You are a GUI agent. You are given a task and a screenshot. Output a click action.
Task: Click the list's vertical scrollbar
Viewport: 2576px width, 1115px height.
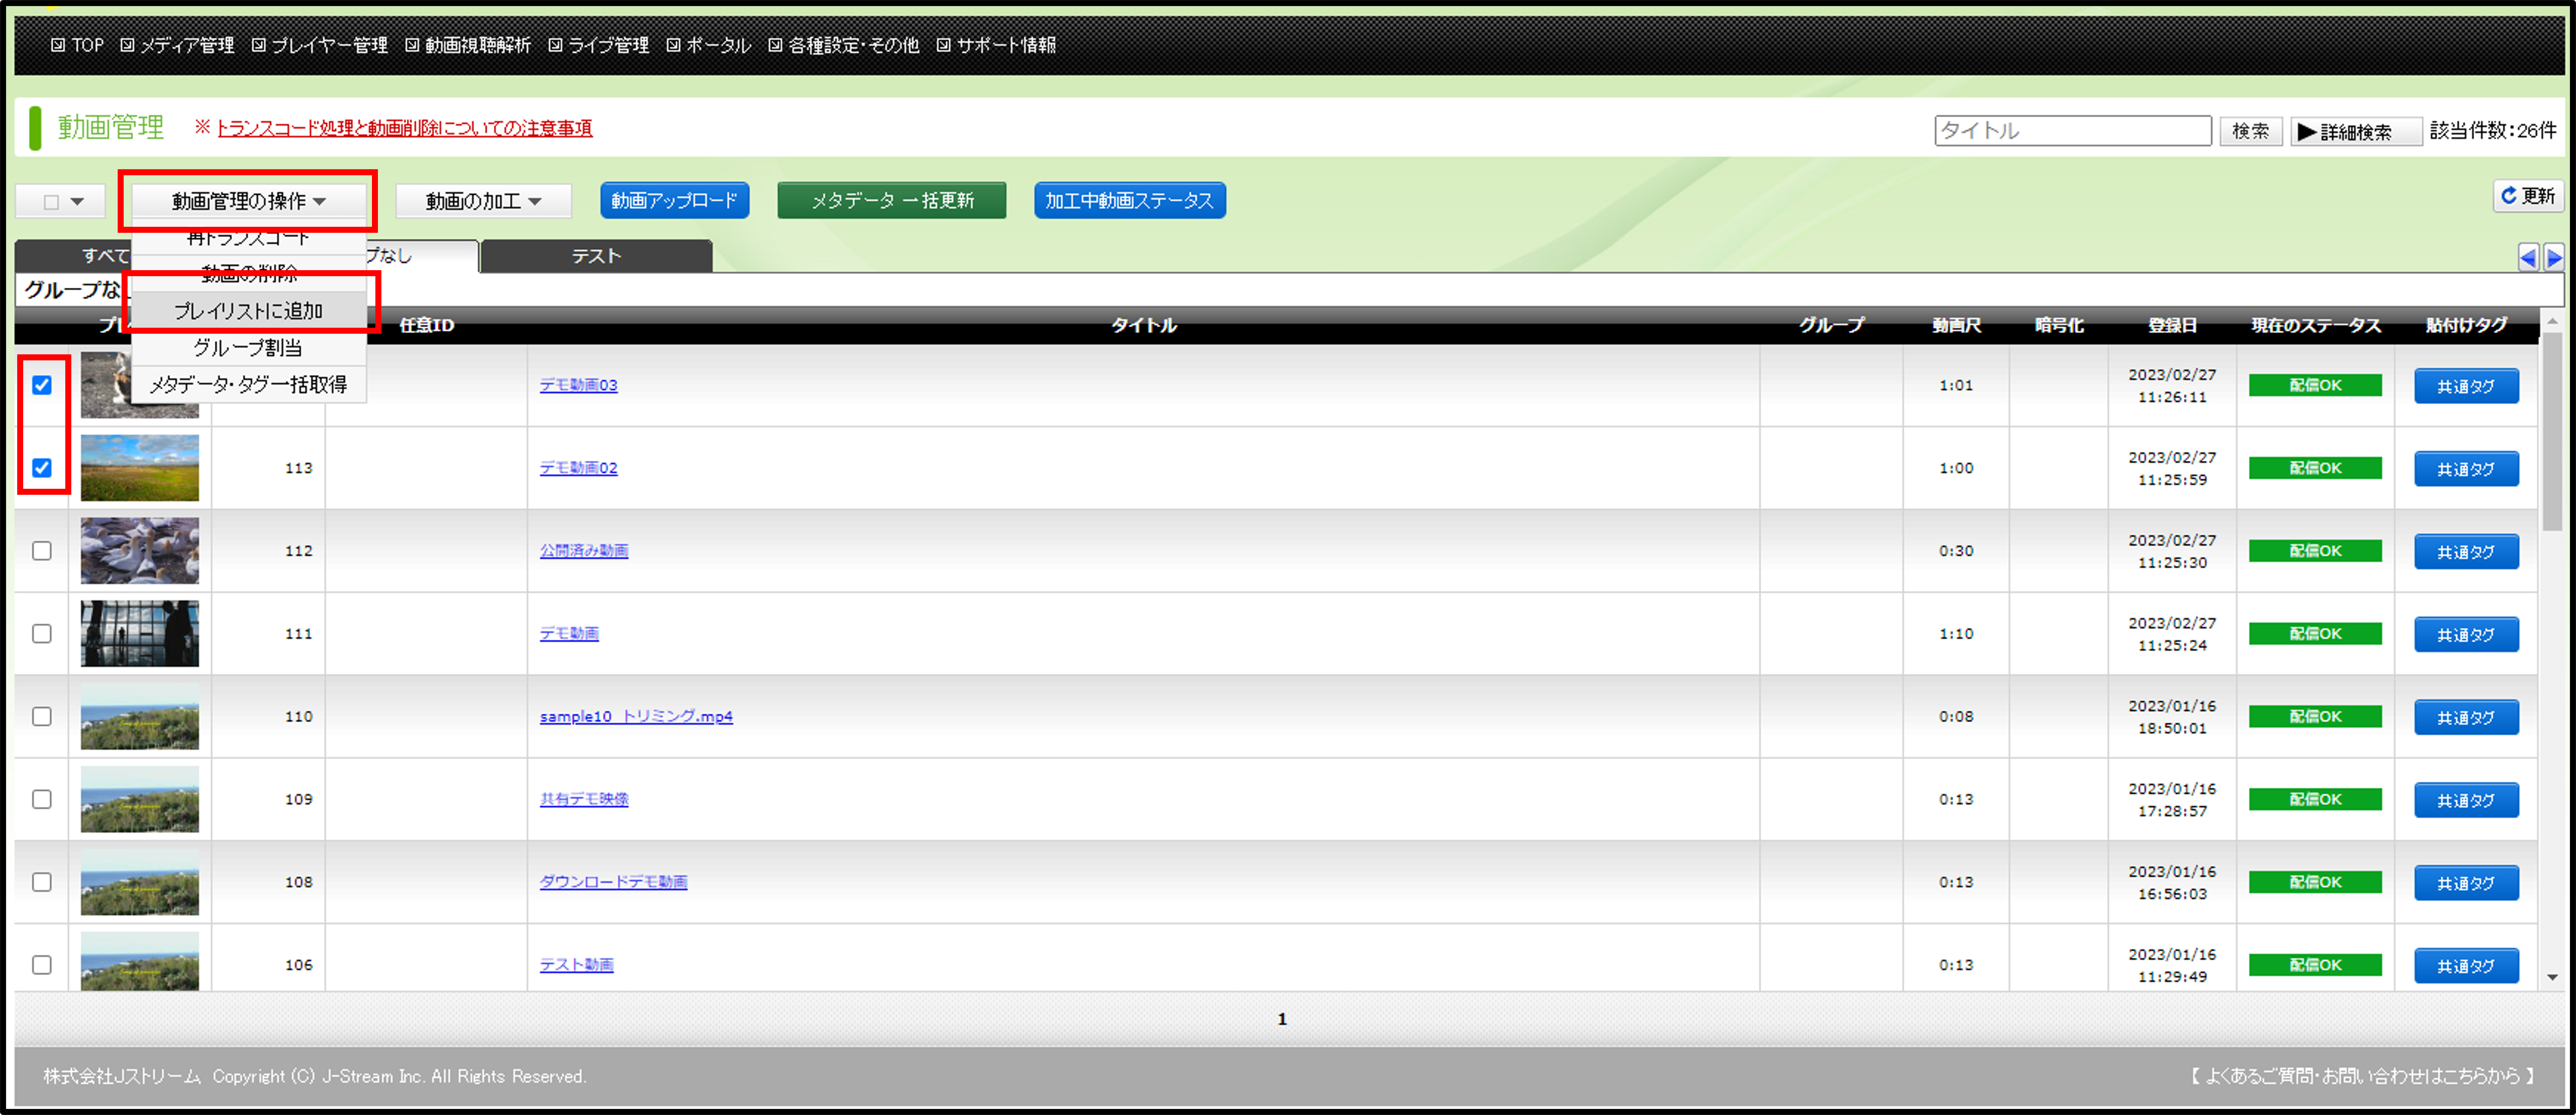click(2552, 433)
